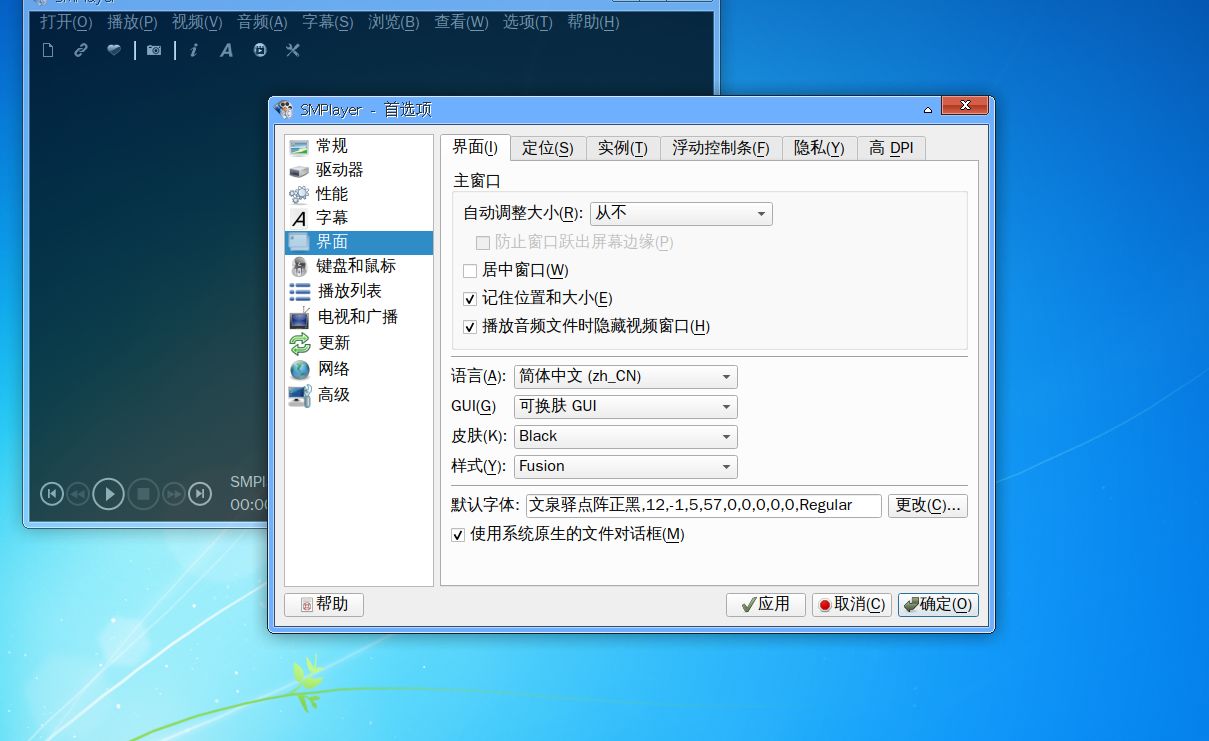Open the 查看 menu in SMPlayer
1209x741 pixels.
(461, 22)
